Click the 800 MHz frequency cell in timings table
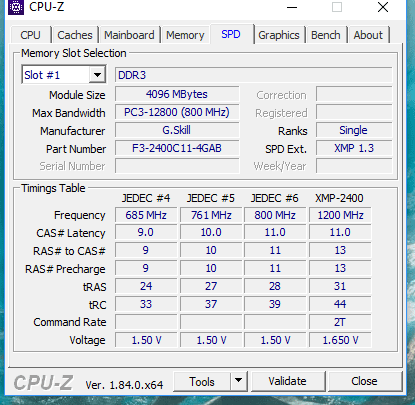The width and height of the screenshot is (415, 405). [x=275, y=215]
